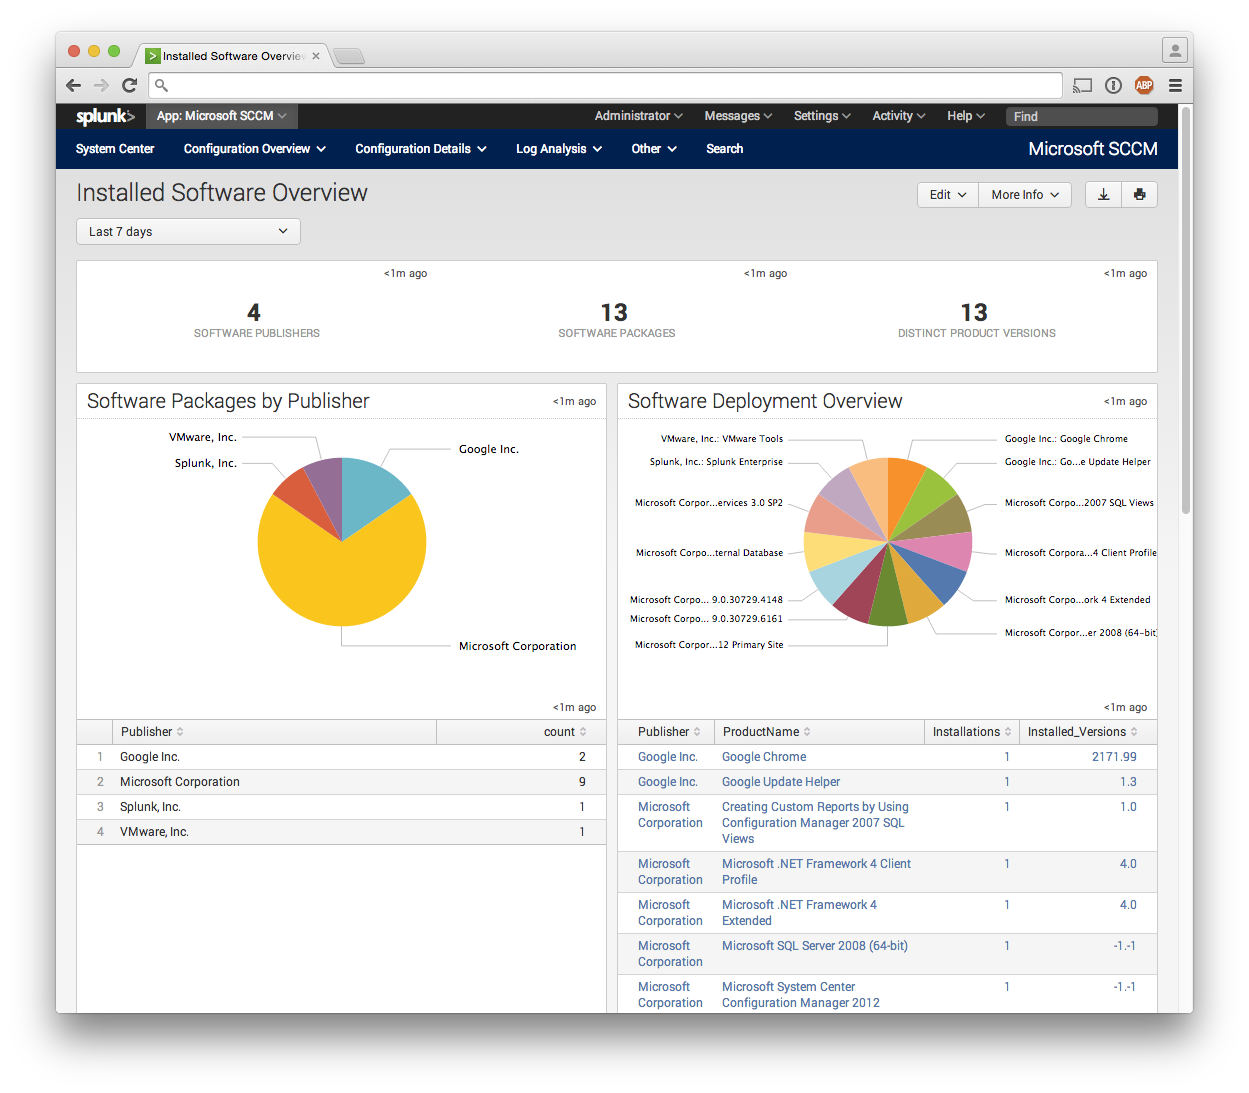The image size is (1249, 1093).
Task: Open Configuration Overview menu
Action: click(x=255, y=149)
